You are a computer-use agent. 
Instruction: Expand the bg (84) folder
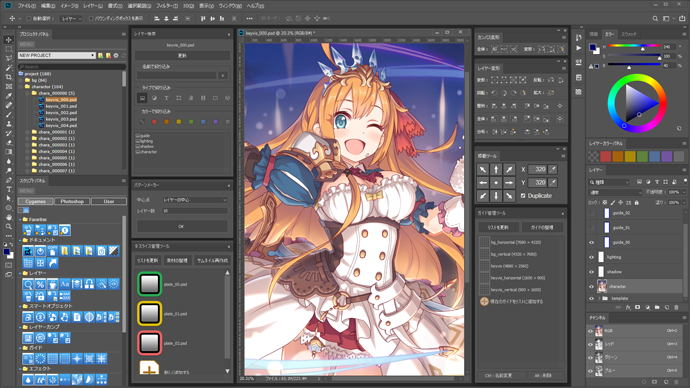pos(21,81)
